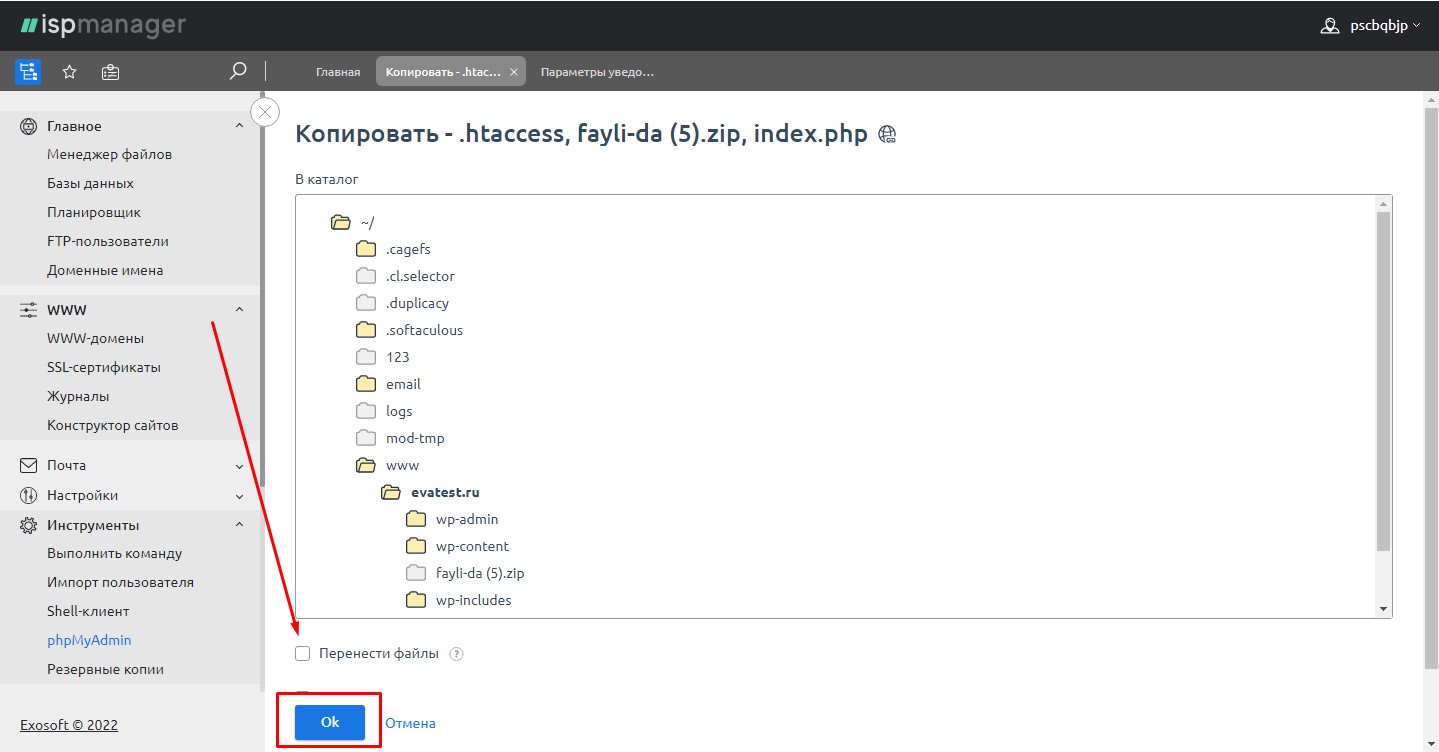Viewport: 1439px width, 752px height.
Task: Click the Главное globe icon
Action: [x=28, y=126]
